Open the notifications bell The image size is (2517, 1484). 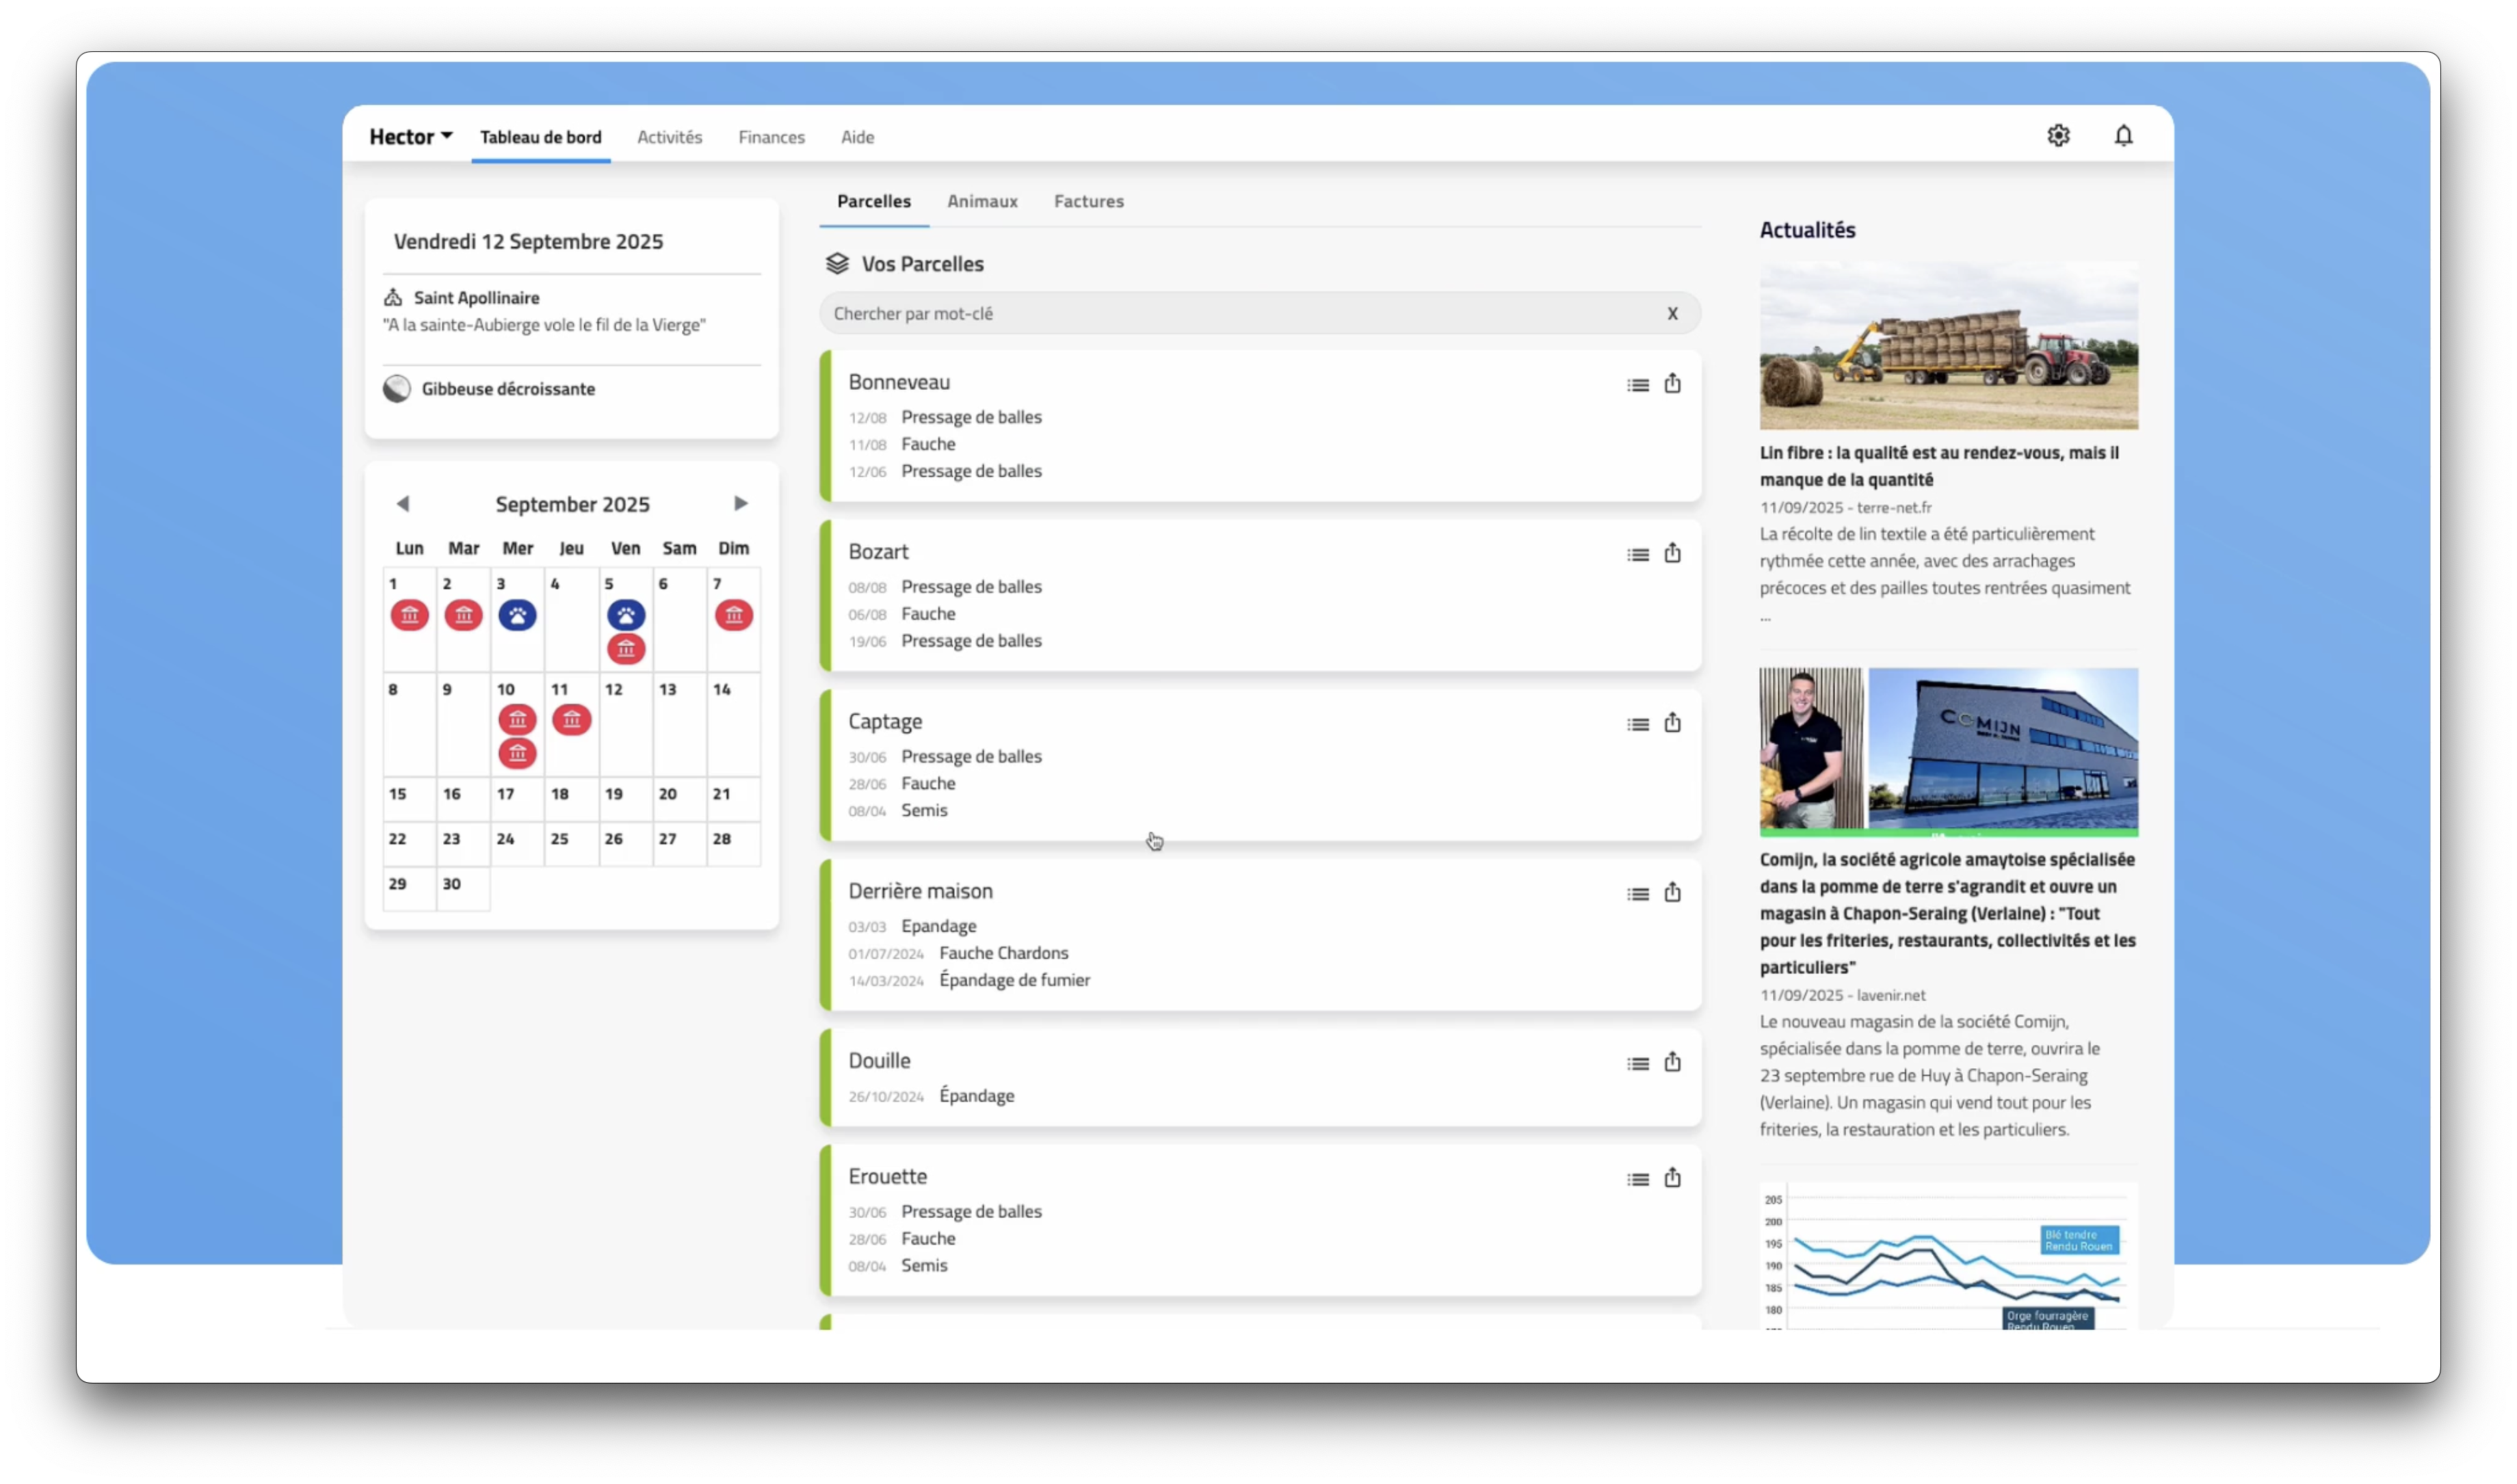coord(2123,135)
